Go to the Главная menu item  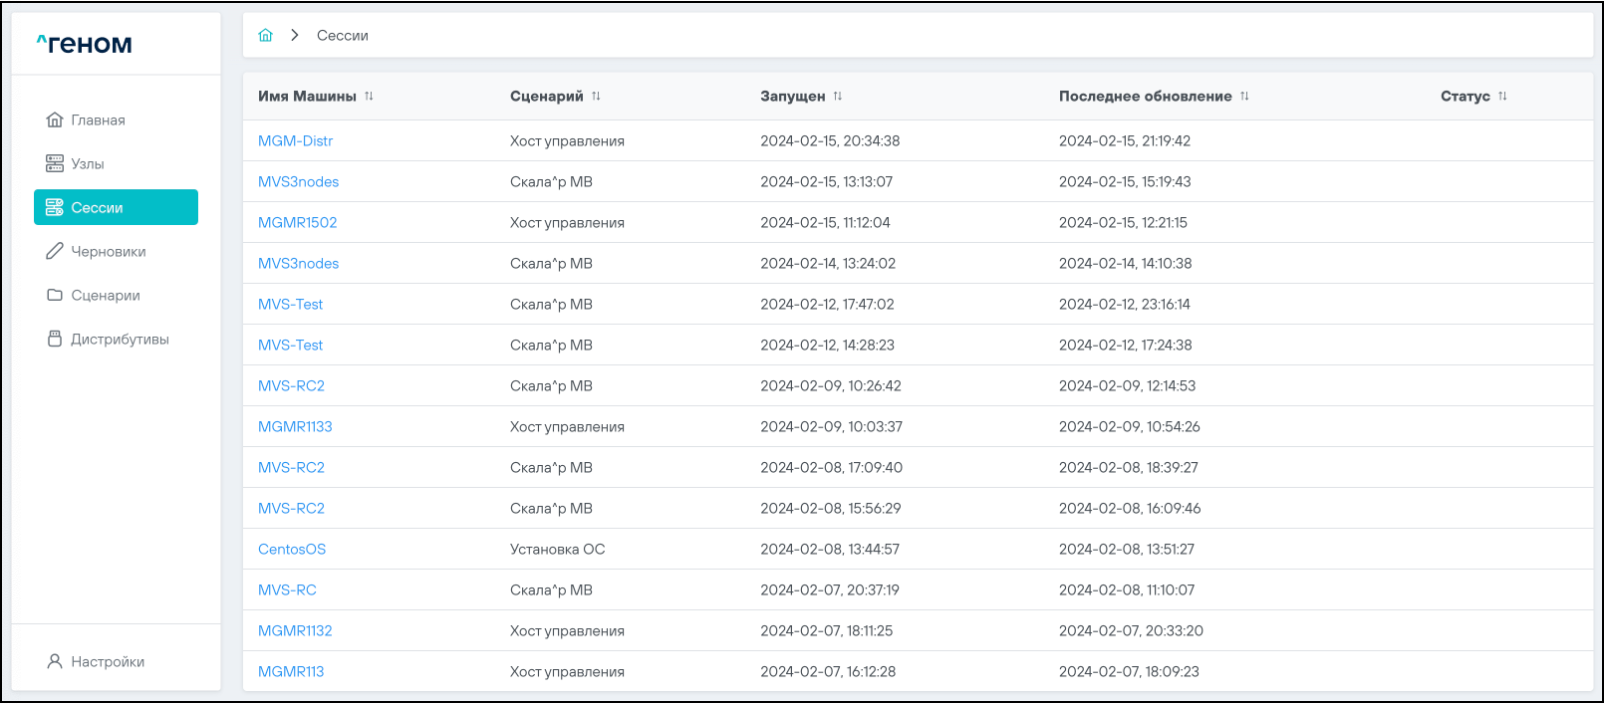coord(98,120)
